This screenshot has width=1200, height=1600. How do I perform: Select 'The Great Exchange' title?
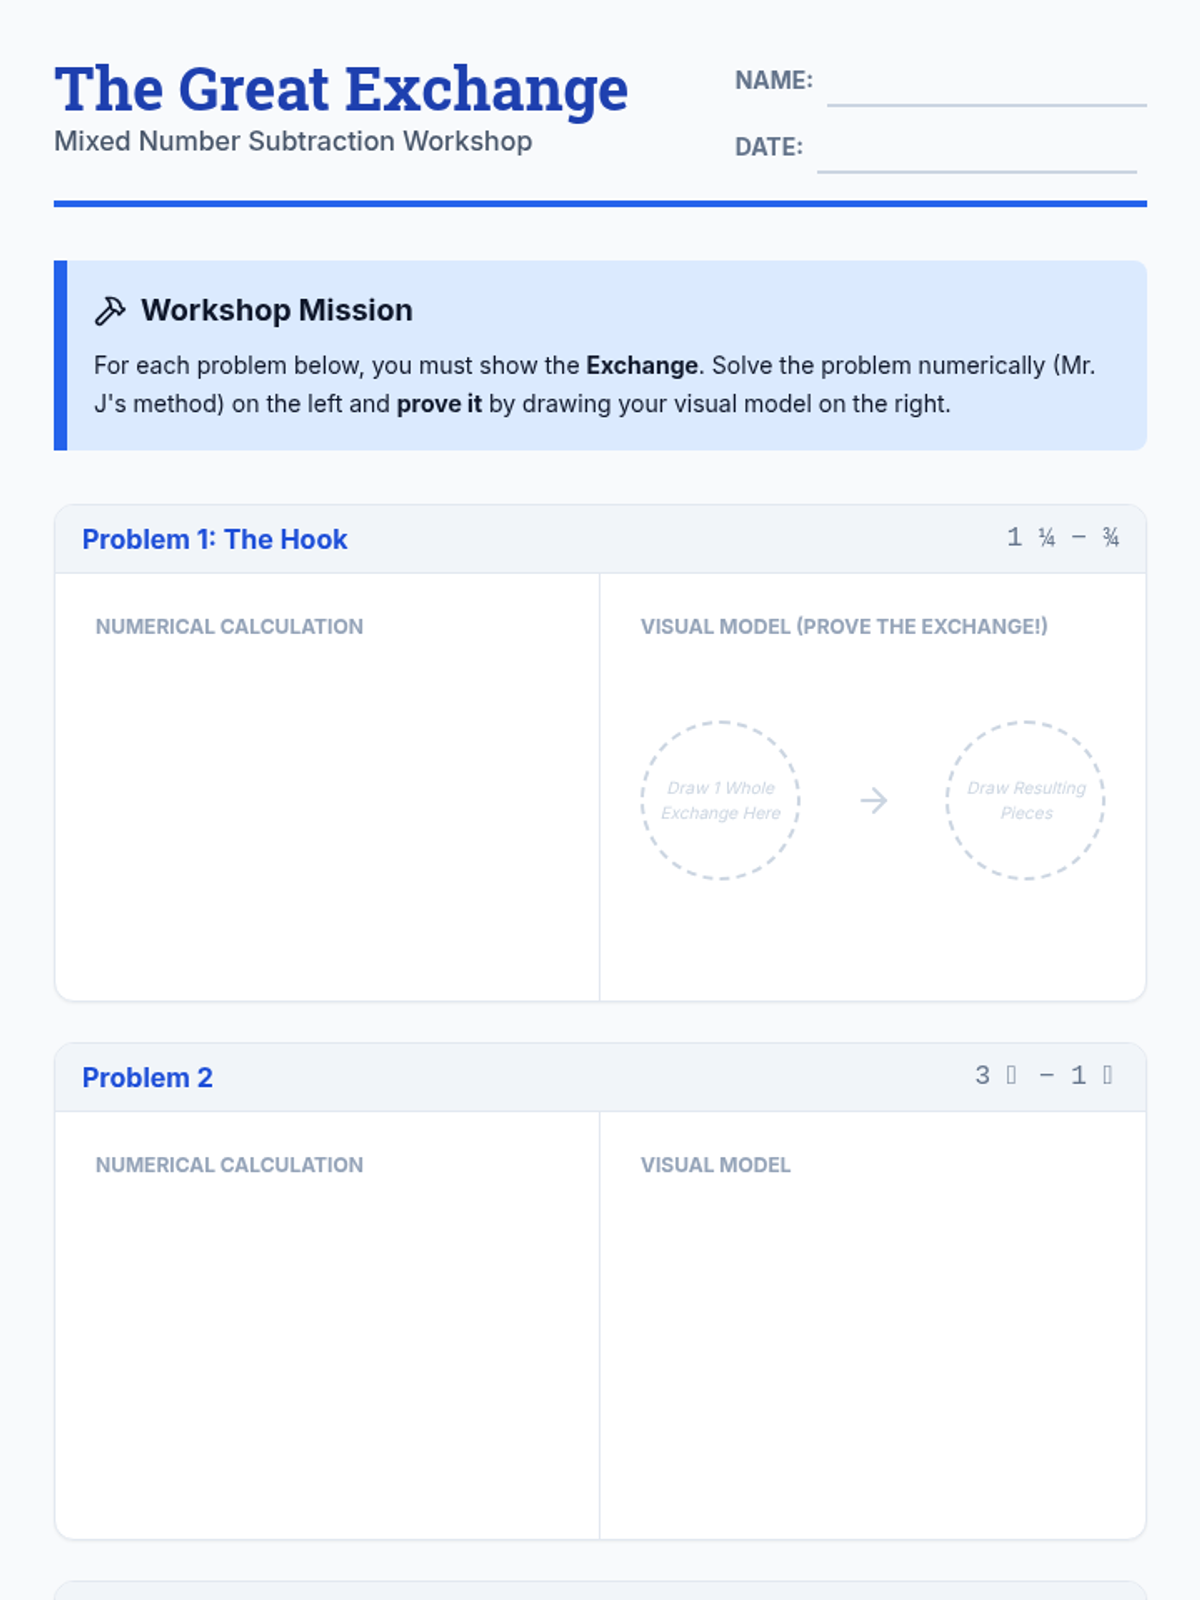point(341,89)
